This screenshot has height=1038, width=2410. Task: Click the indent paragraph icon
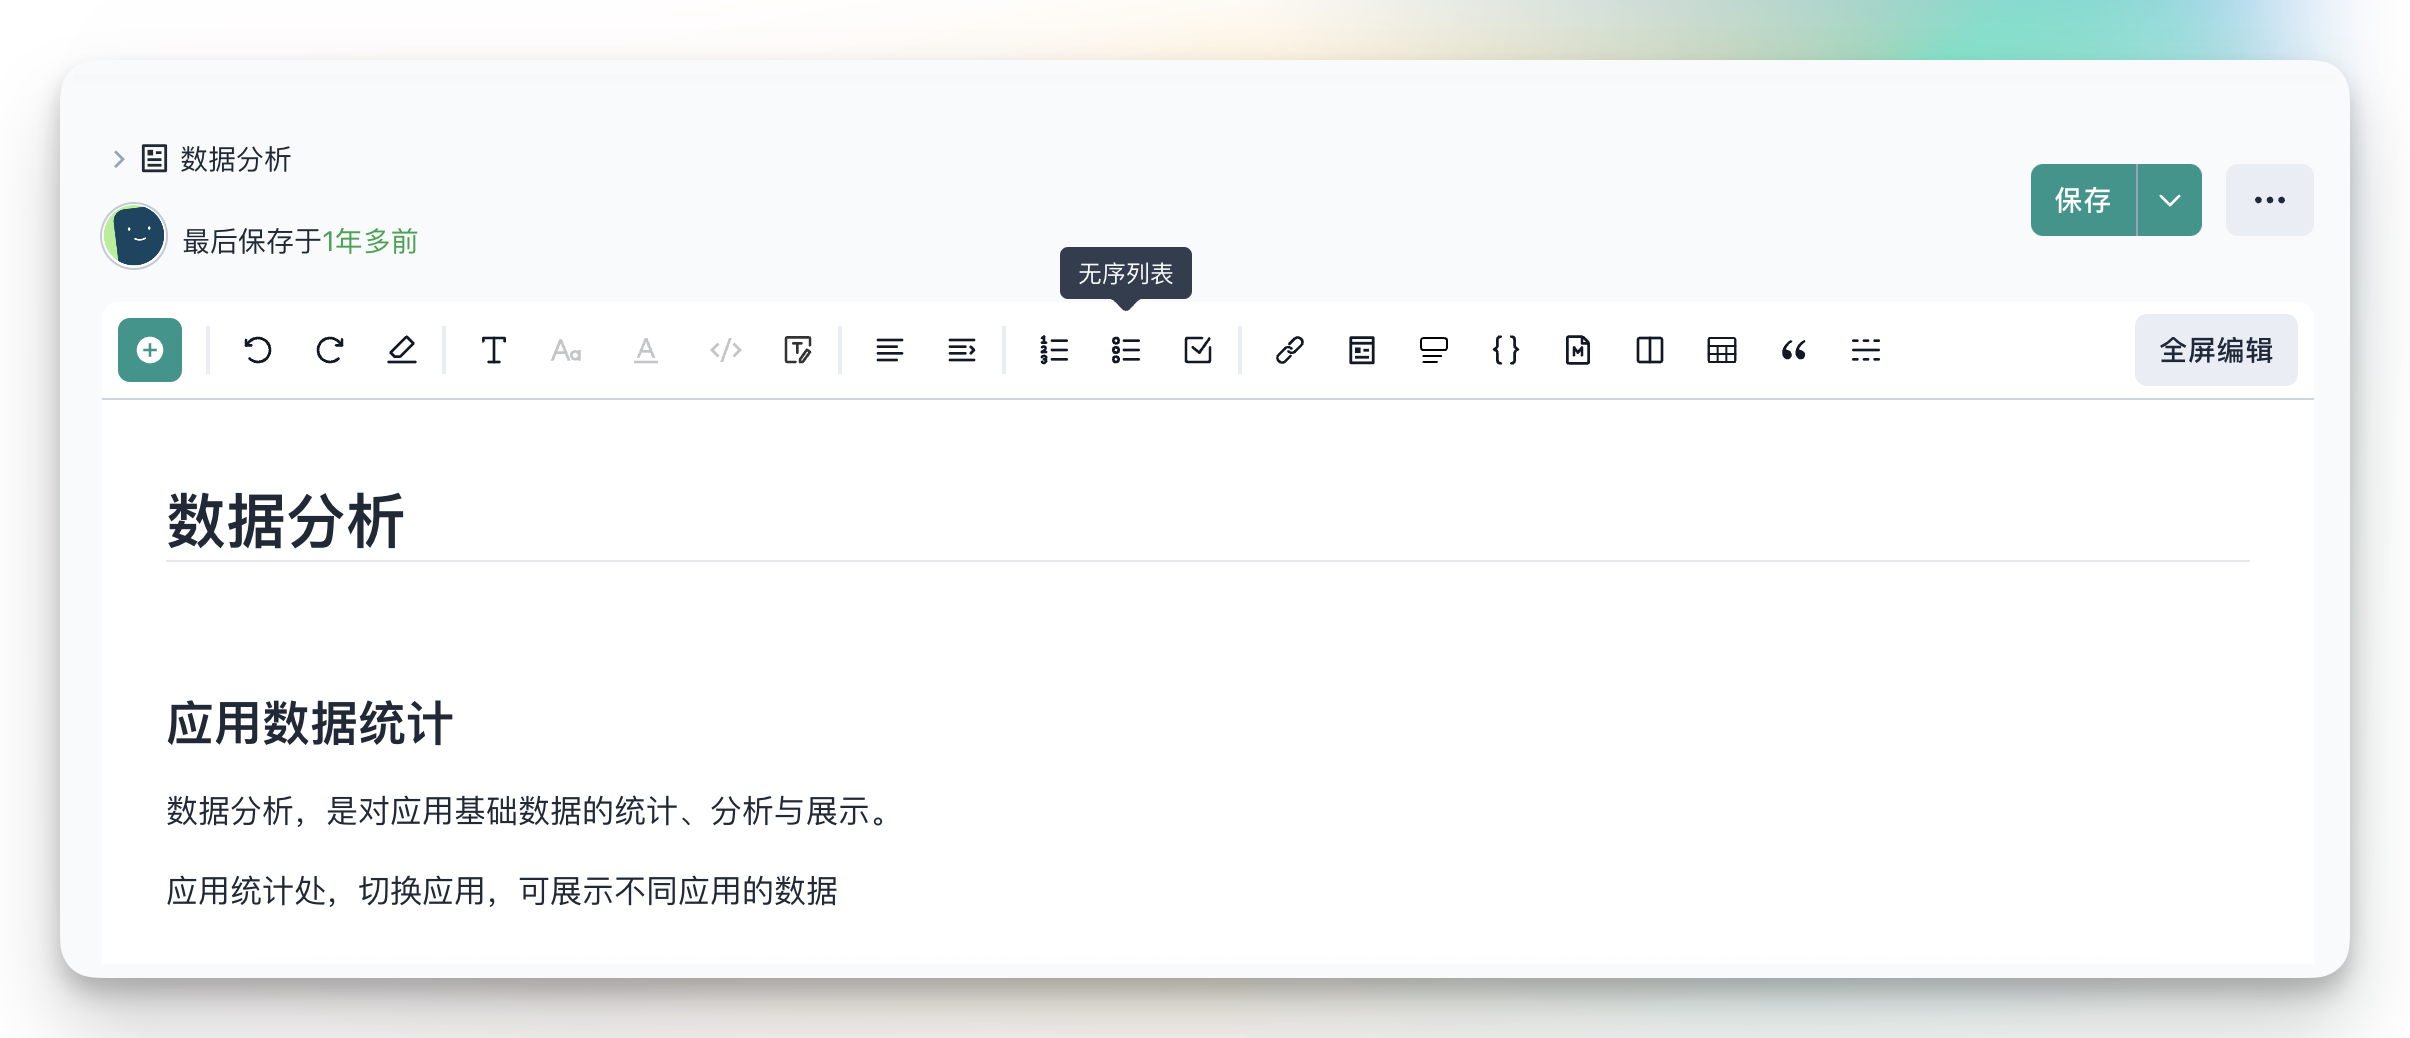point(962,350)
